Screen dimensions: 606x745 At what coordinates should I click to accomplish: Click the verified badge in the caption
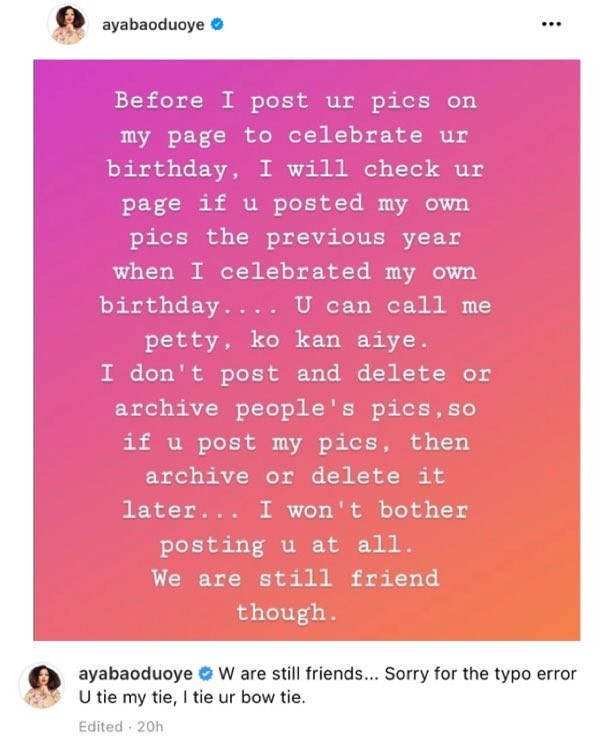click(205, 675)
